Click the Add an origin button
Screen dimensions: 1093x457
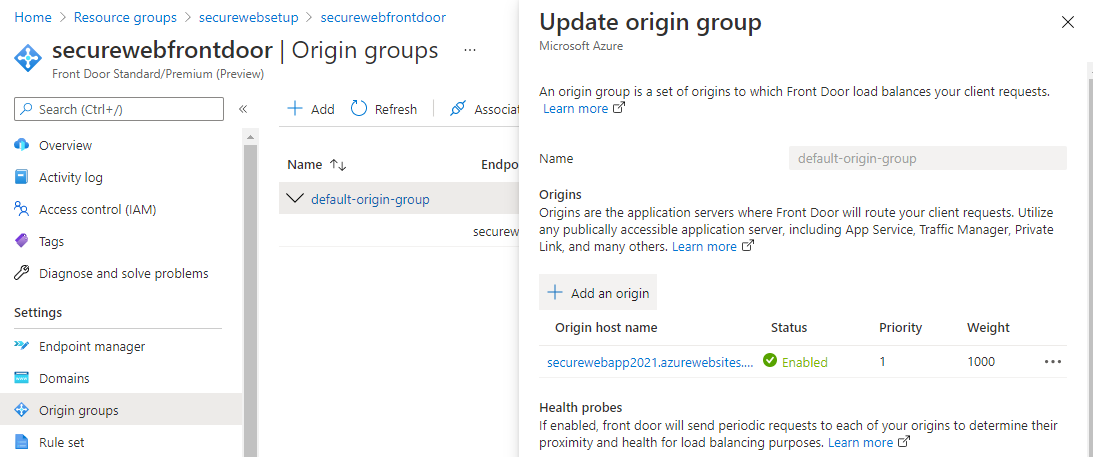tap(598, 293)
